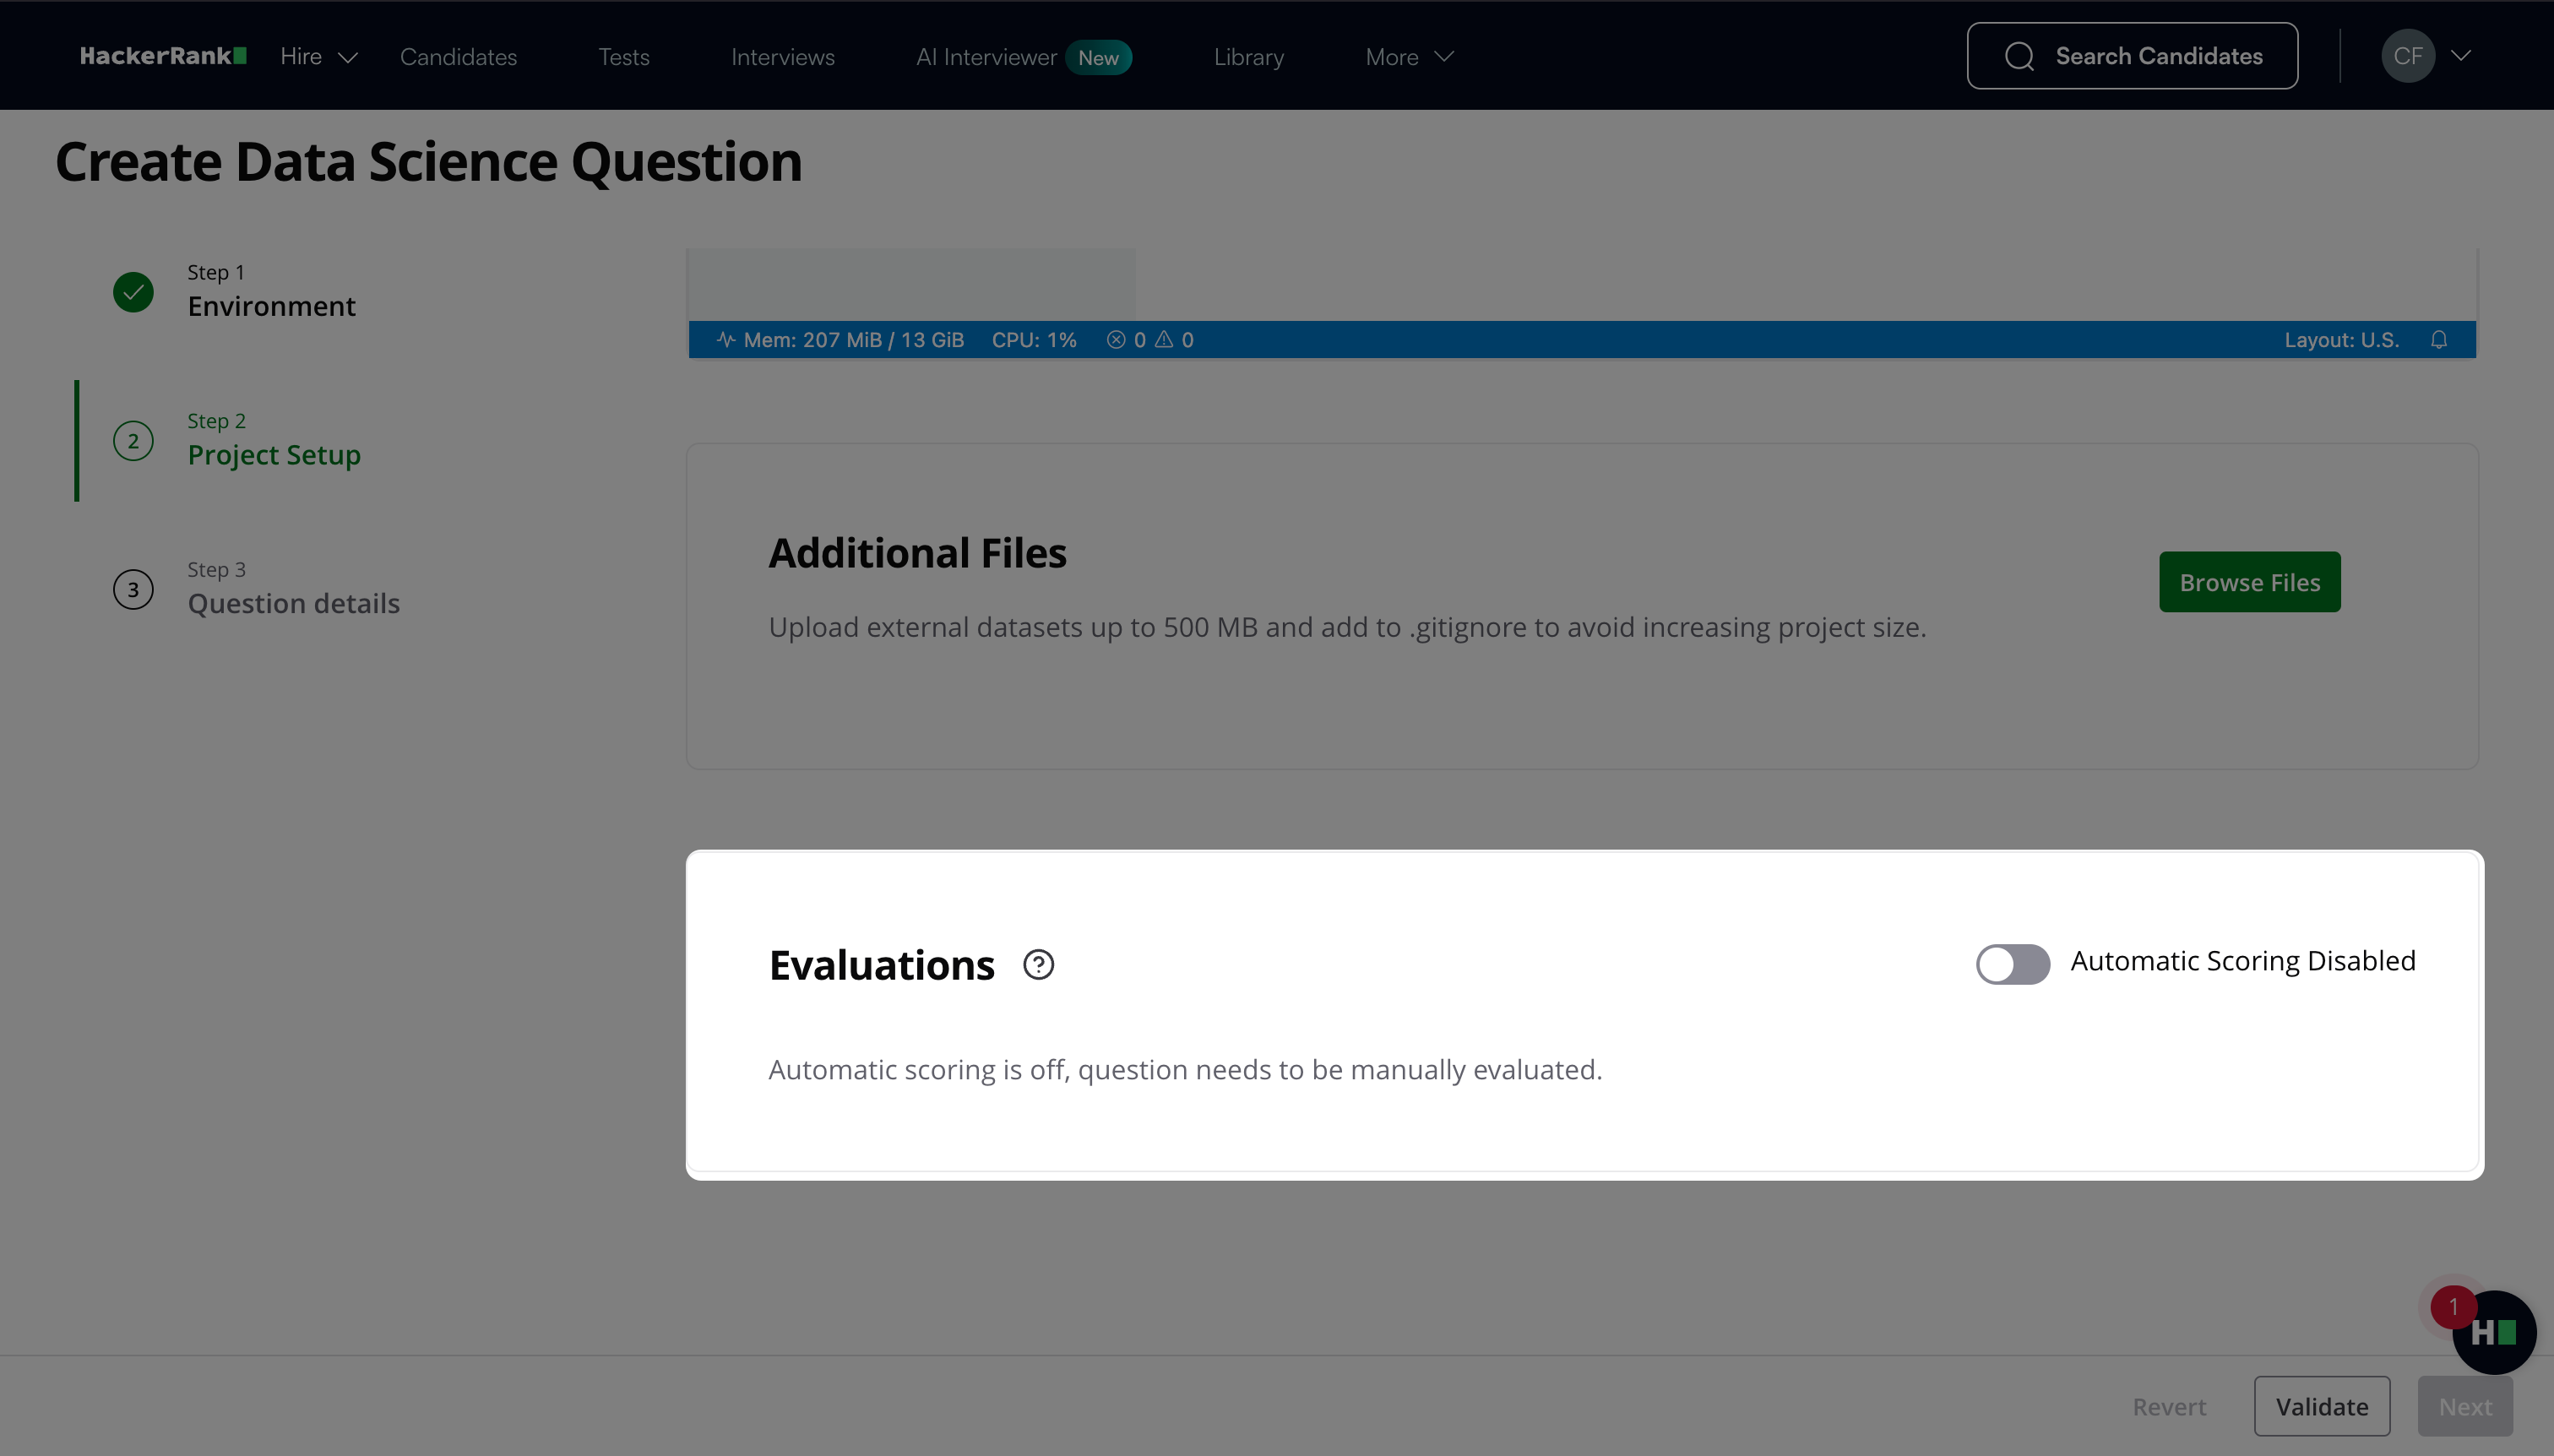Image resolution: width=2554 pixels, height=1456 pixels.
Task: Click the errors and warnings counter icon
Action: [1150, 340]
